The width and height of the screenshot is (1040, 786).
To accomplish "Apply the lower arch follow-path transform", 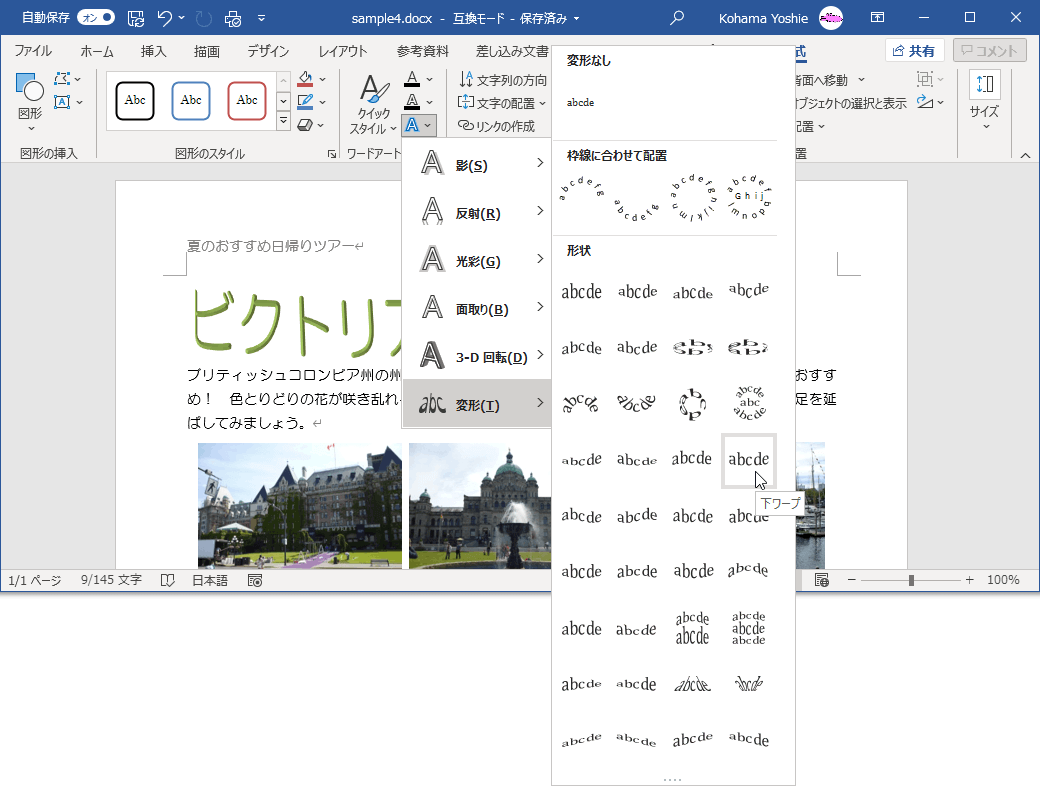I will [x=637, y=210].
